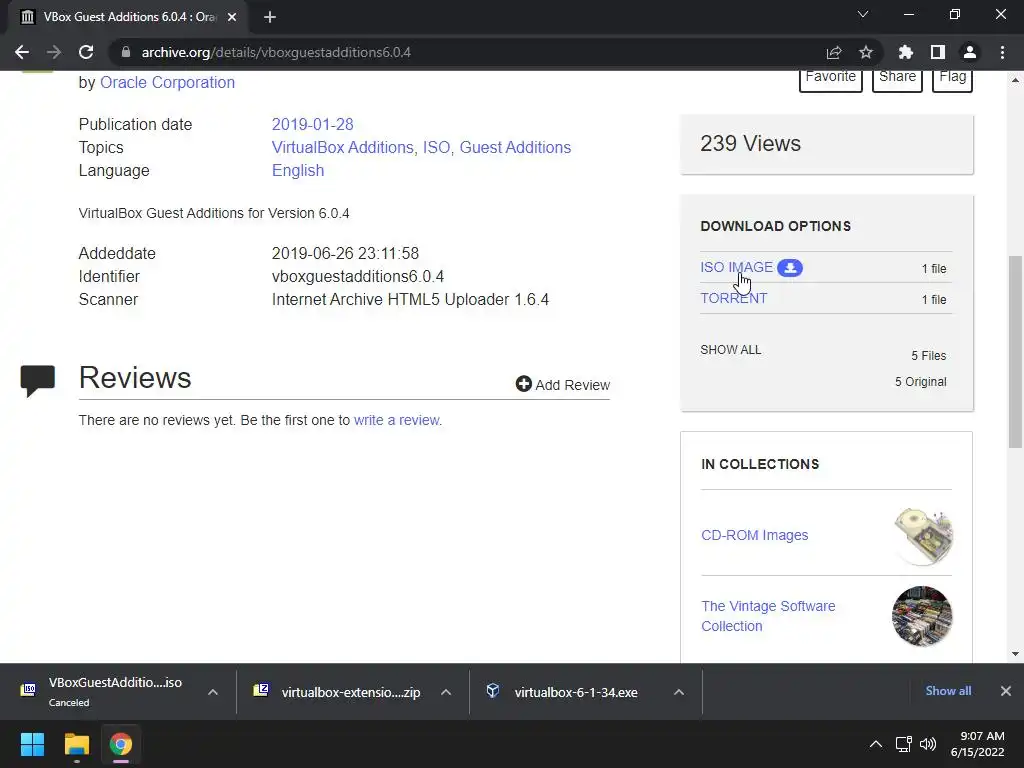Open the network status tray icon
1024x768 pixels.
point(904,744)
